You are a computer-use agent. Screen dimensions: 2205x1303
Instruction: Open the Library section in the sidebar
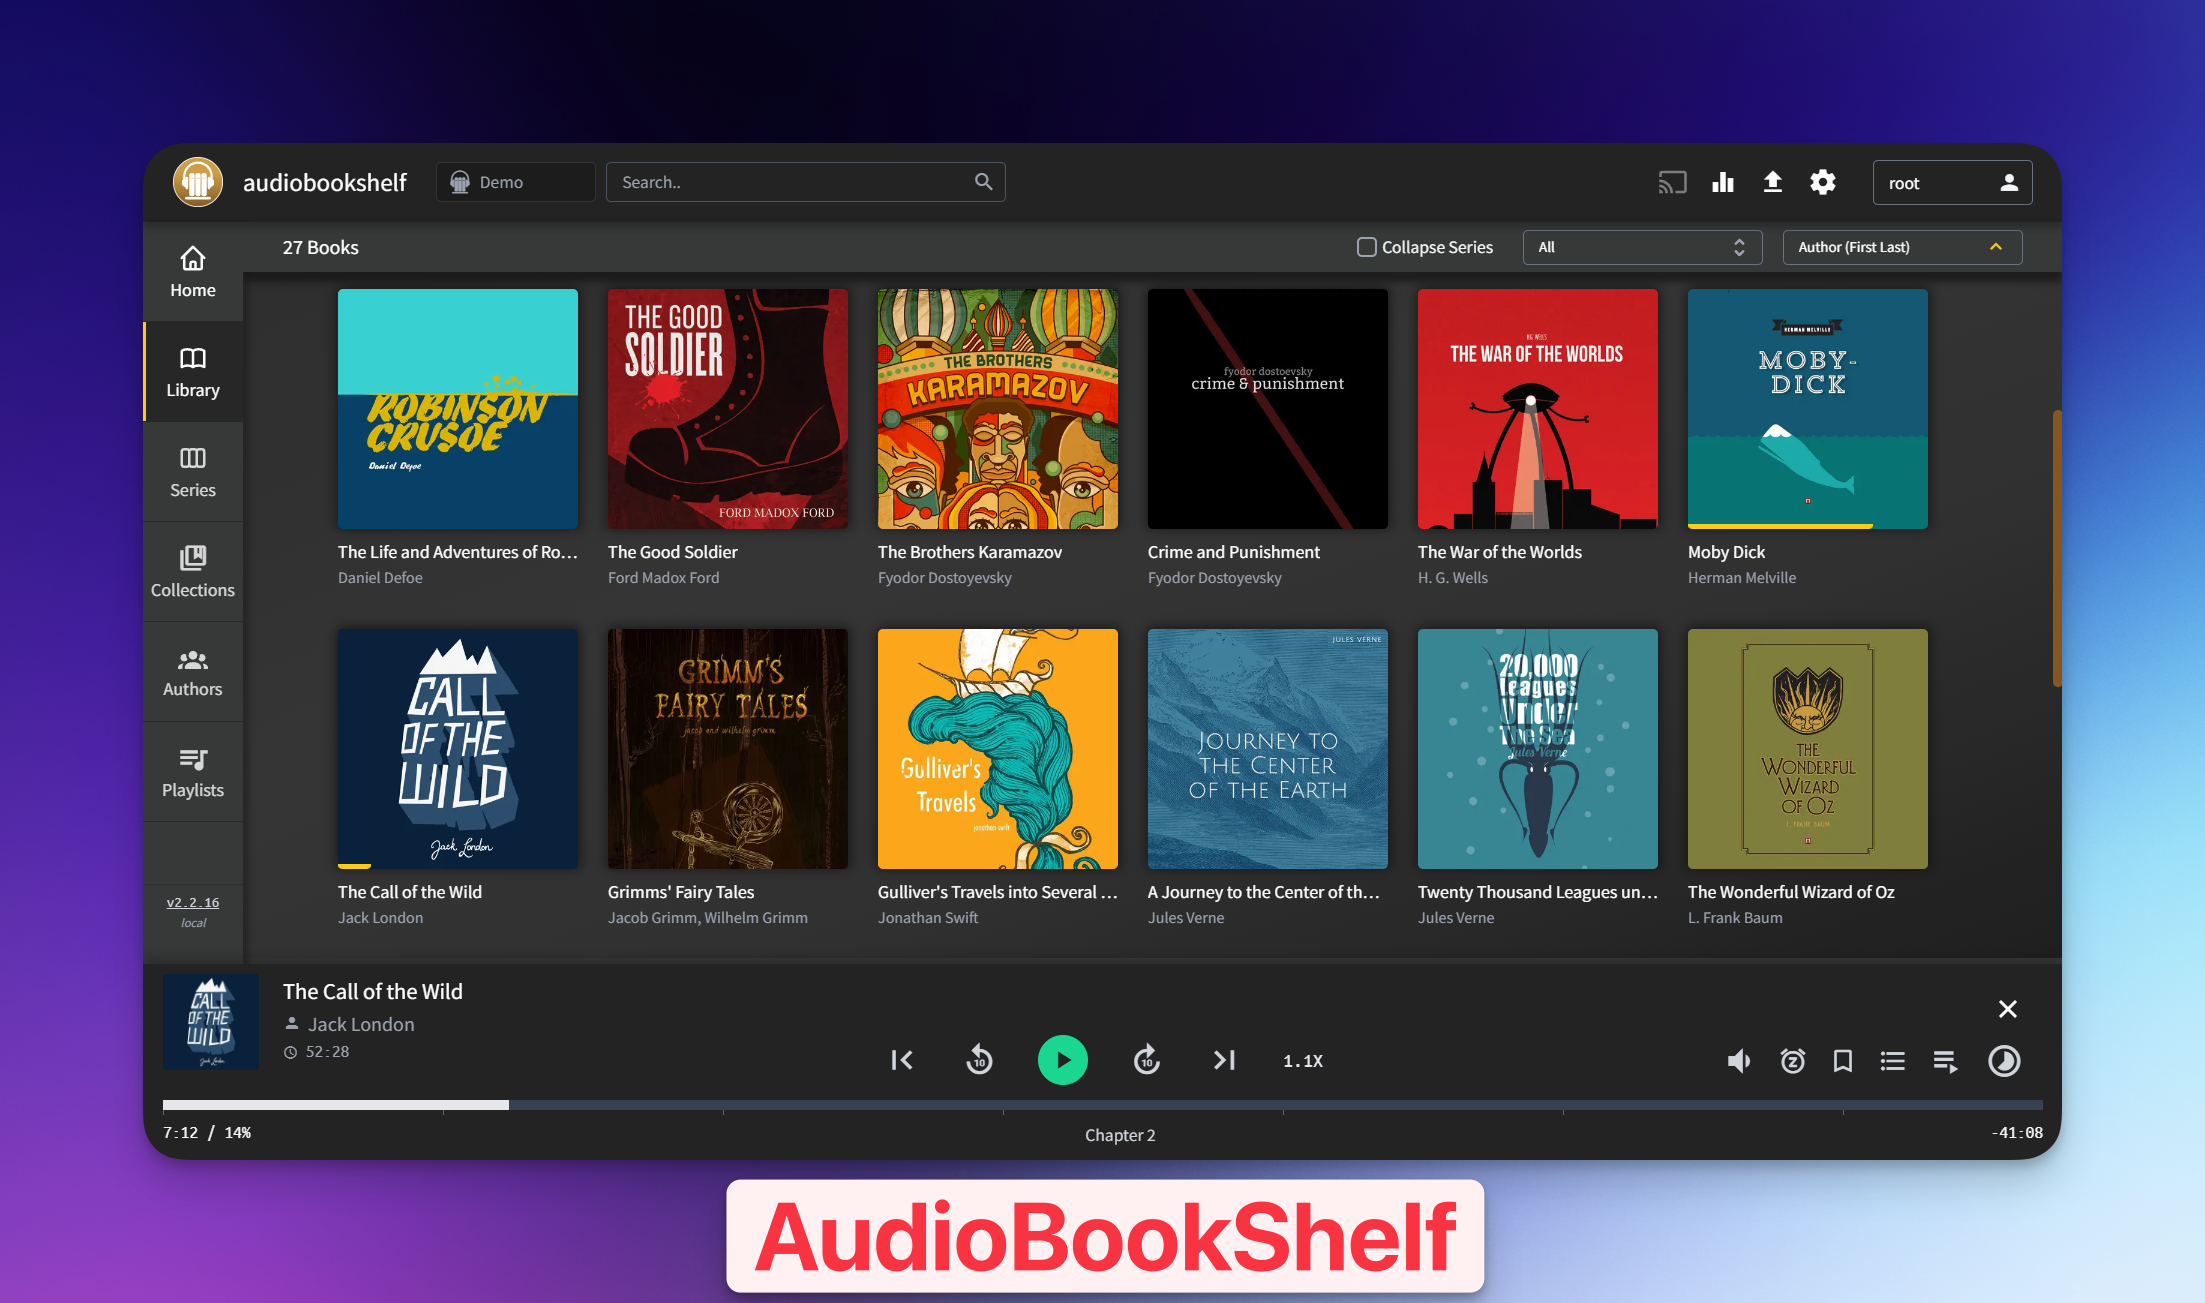[x=192, y=370]
